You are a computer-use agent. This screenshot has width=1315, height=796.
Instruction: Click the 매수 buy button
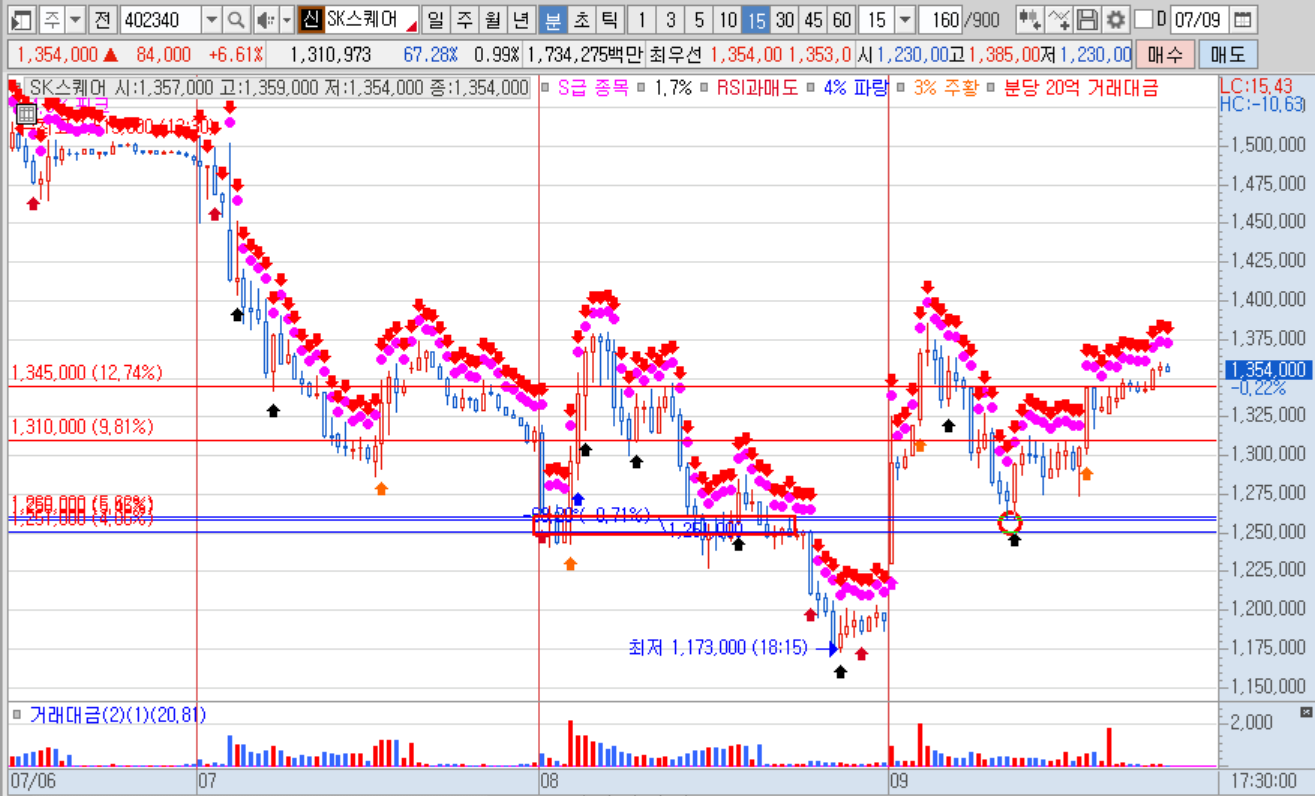coord(1164,54)
